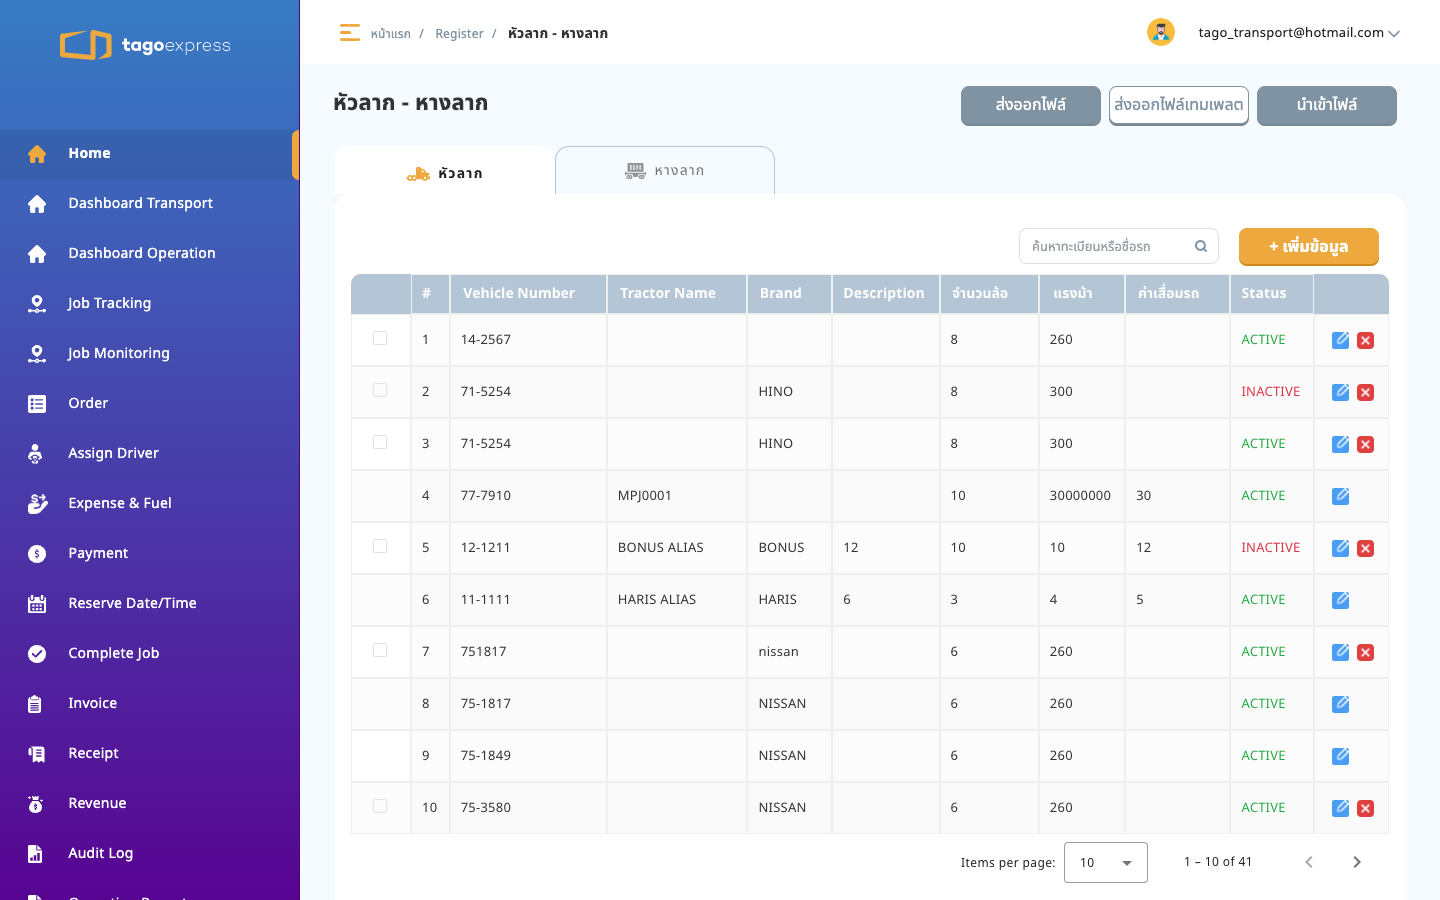Click the ส่งออกไฟล์ export button
Image resolution: width=1440 pixels, height=900 pixels.
[1031, 105]
